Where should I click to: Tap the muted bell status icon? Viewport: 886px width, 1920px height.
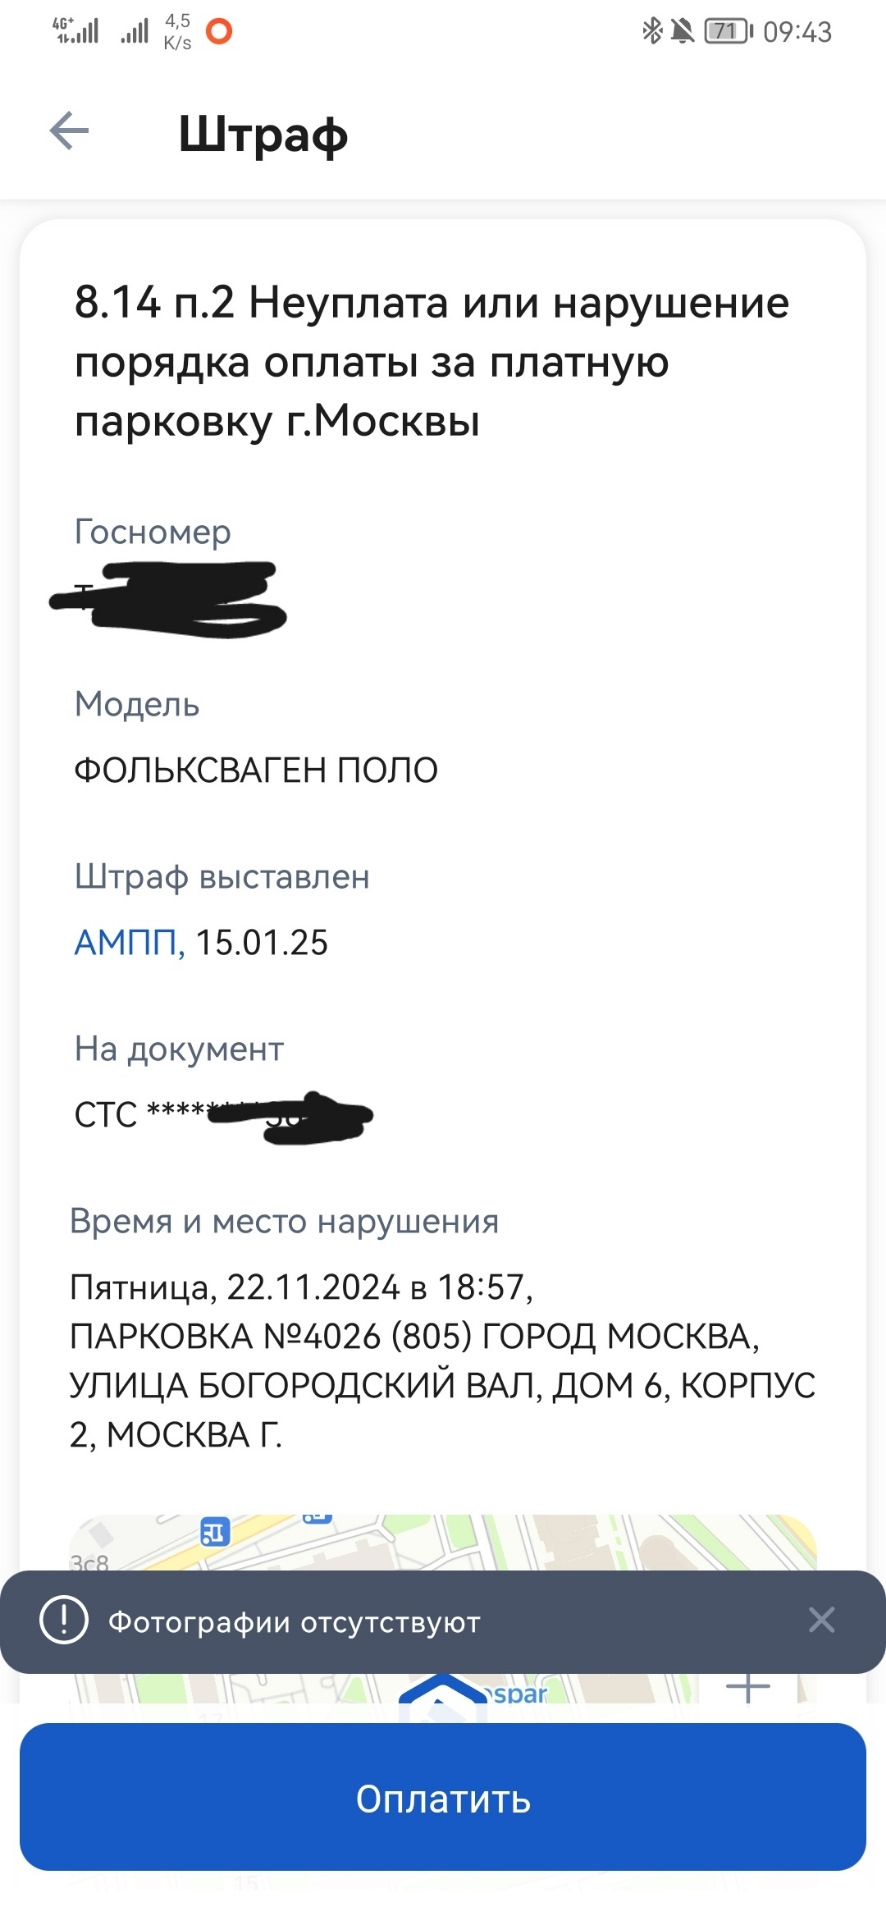point(683,31)
